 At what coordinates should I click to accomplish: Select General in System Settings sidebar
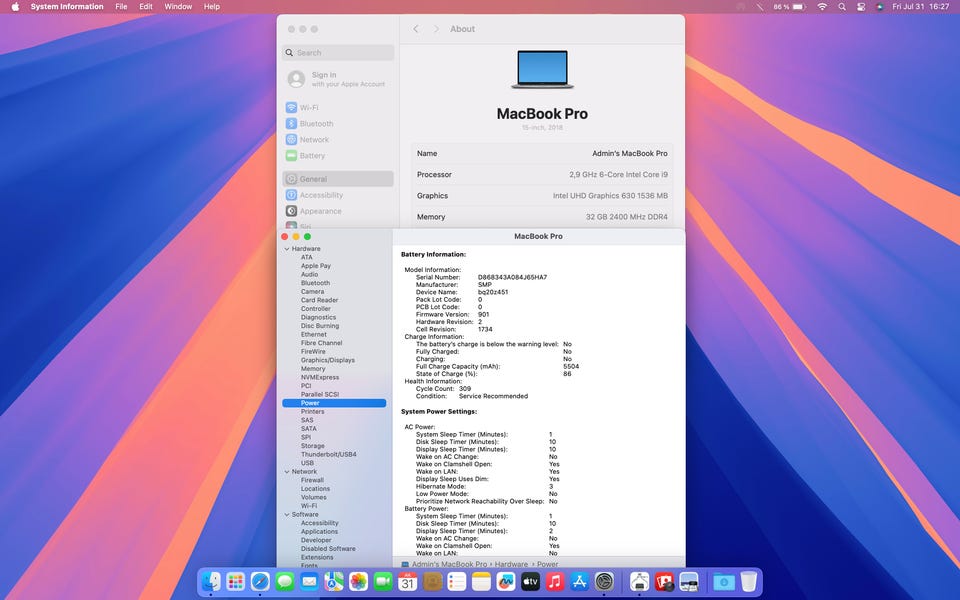[x=338, y=179]
